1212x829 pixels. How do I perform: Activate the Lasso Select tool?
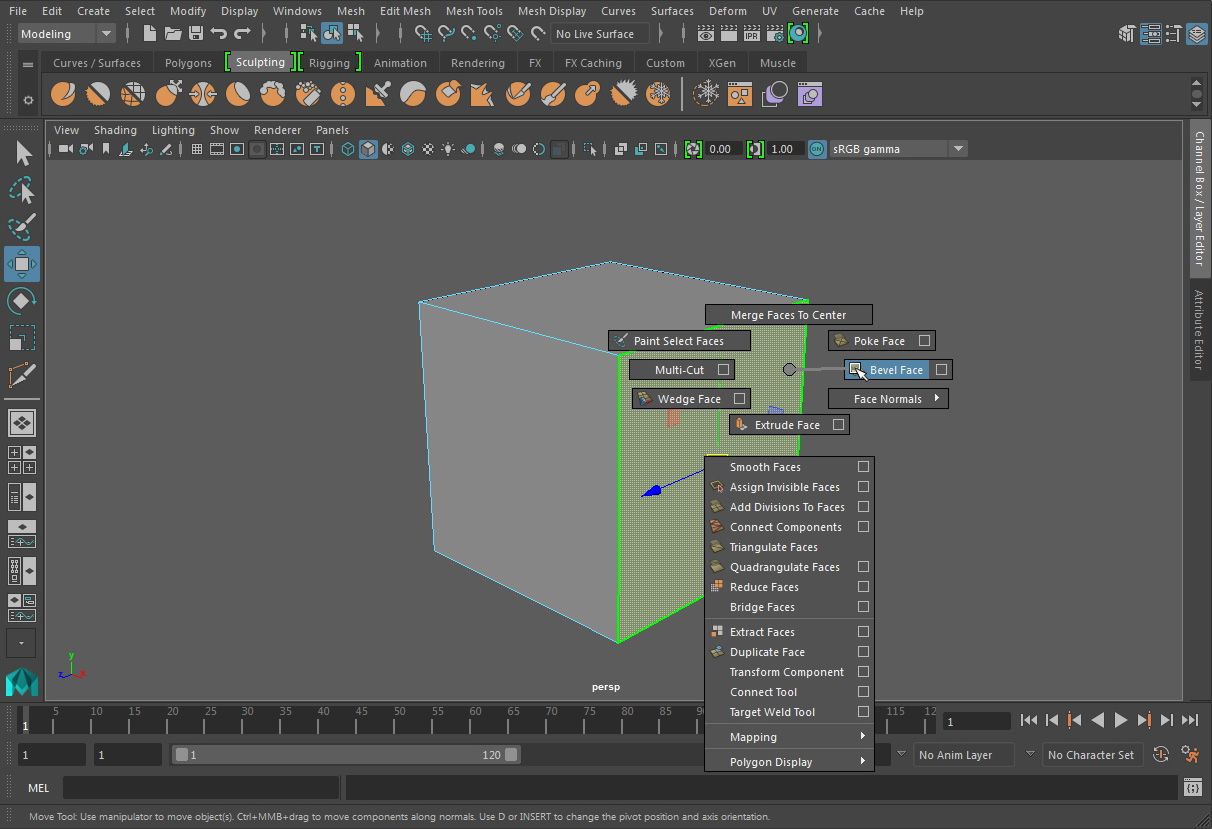(22, 190)
